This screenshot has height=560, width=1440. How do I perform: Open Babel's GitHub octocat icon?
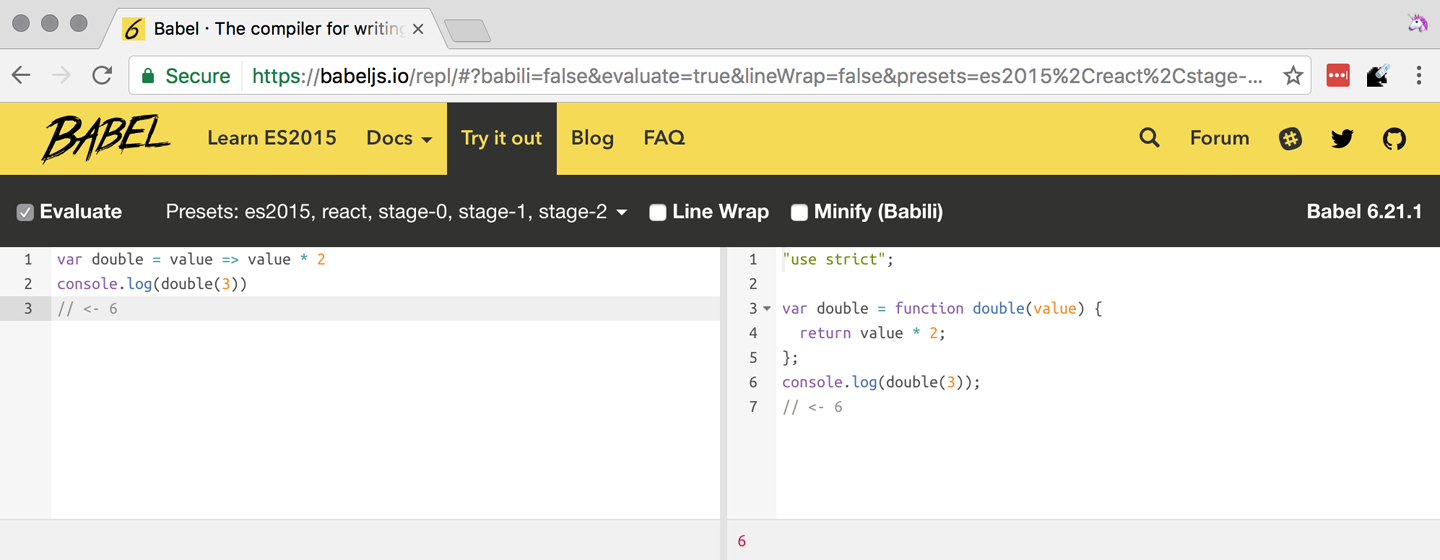coord(1394,139)
